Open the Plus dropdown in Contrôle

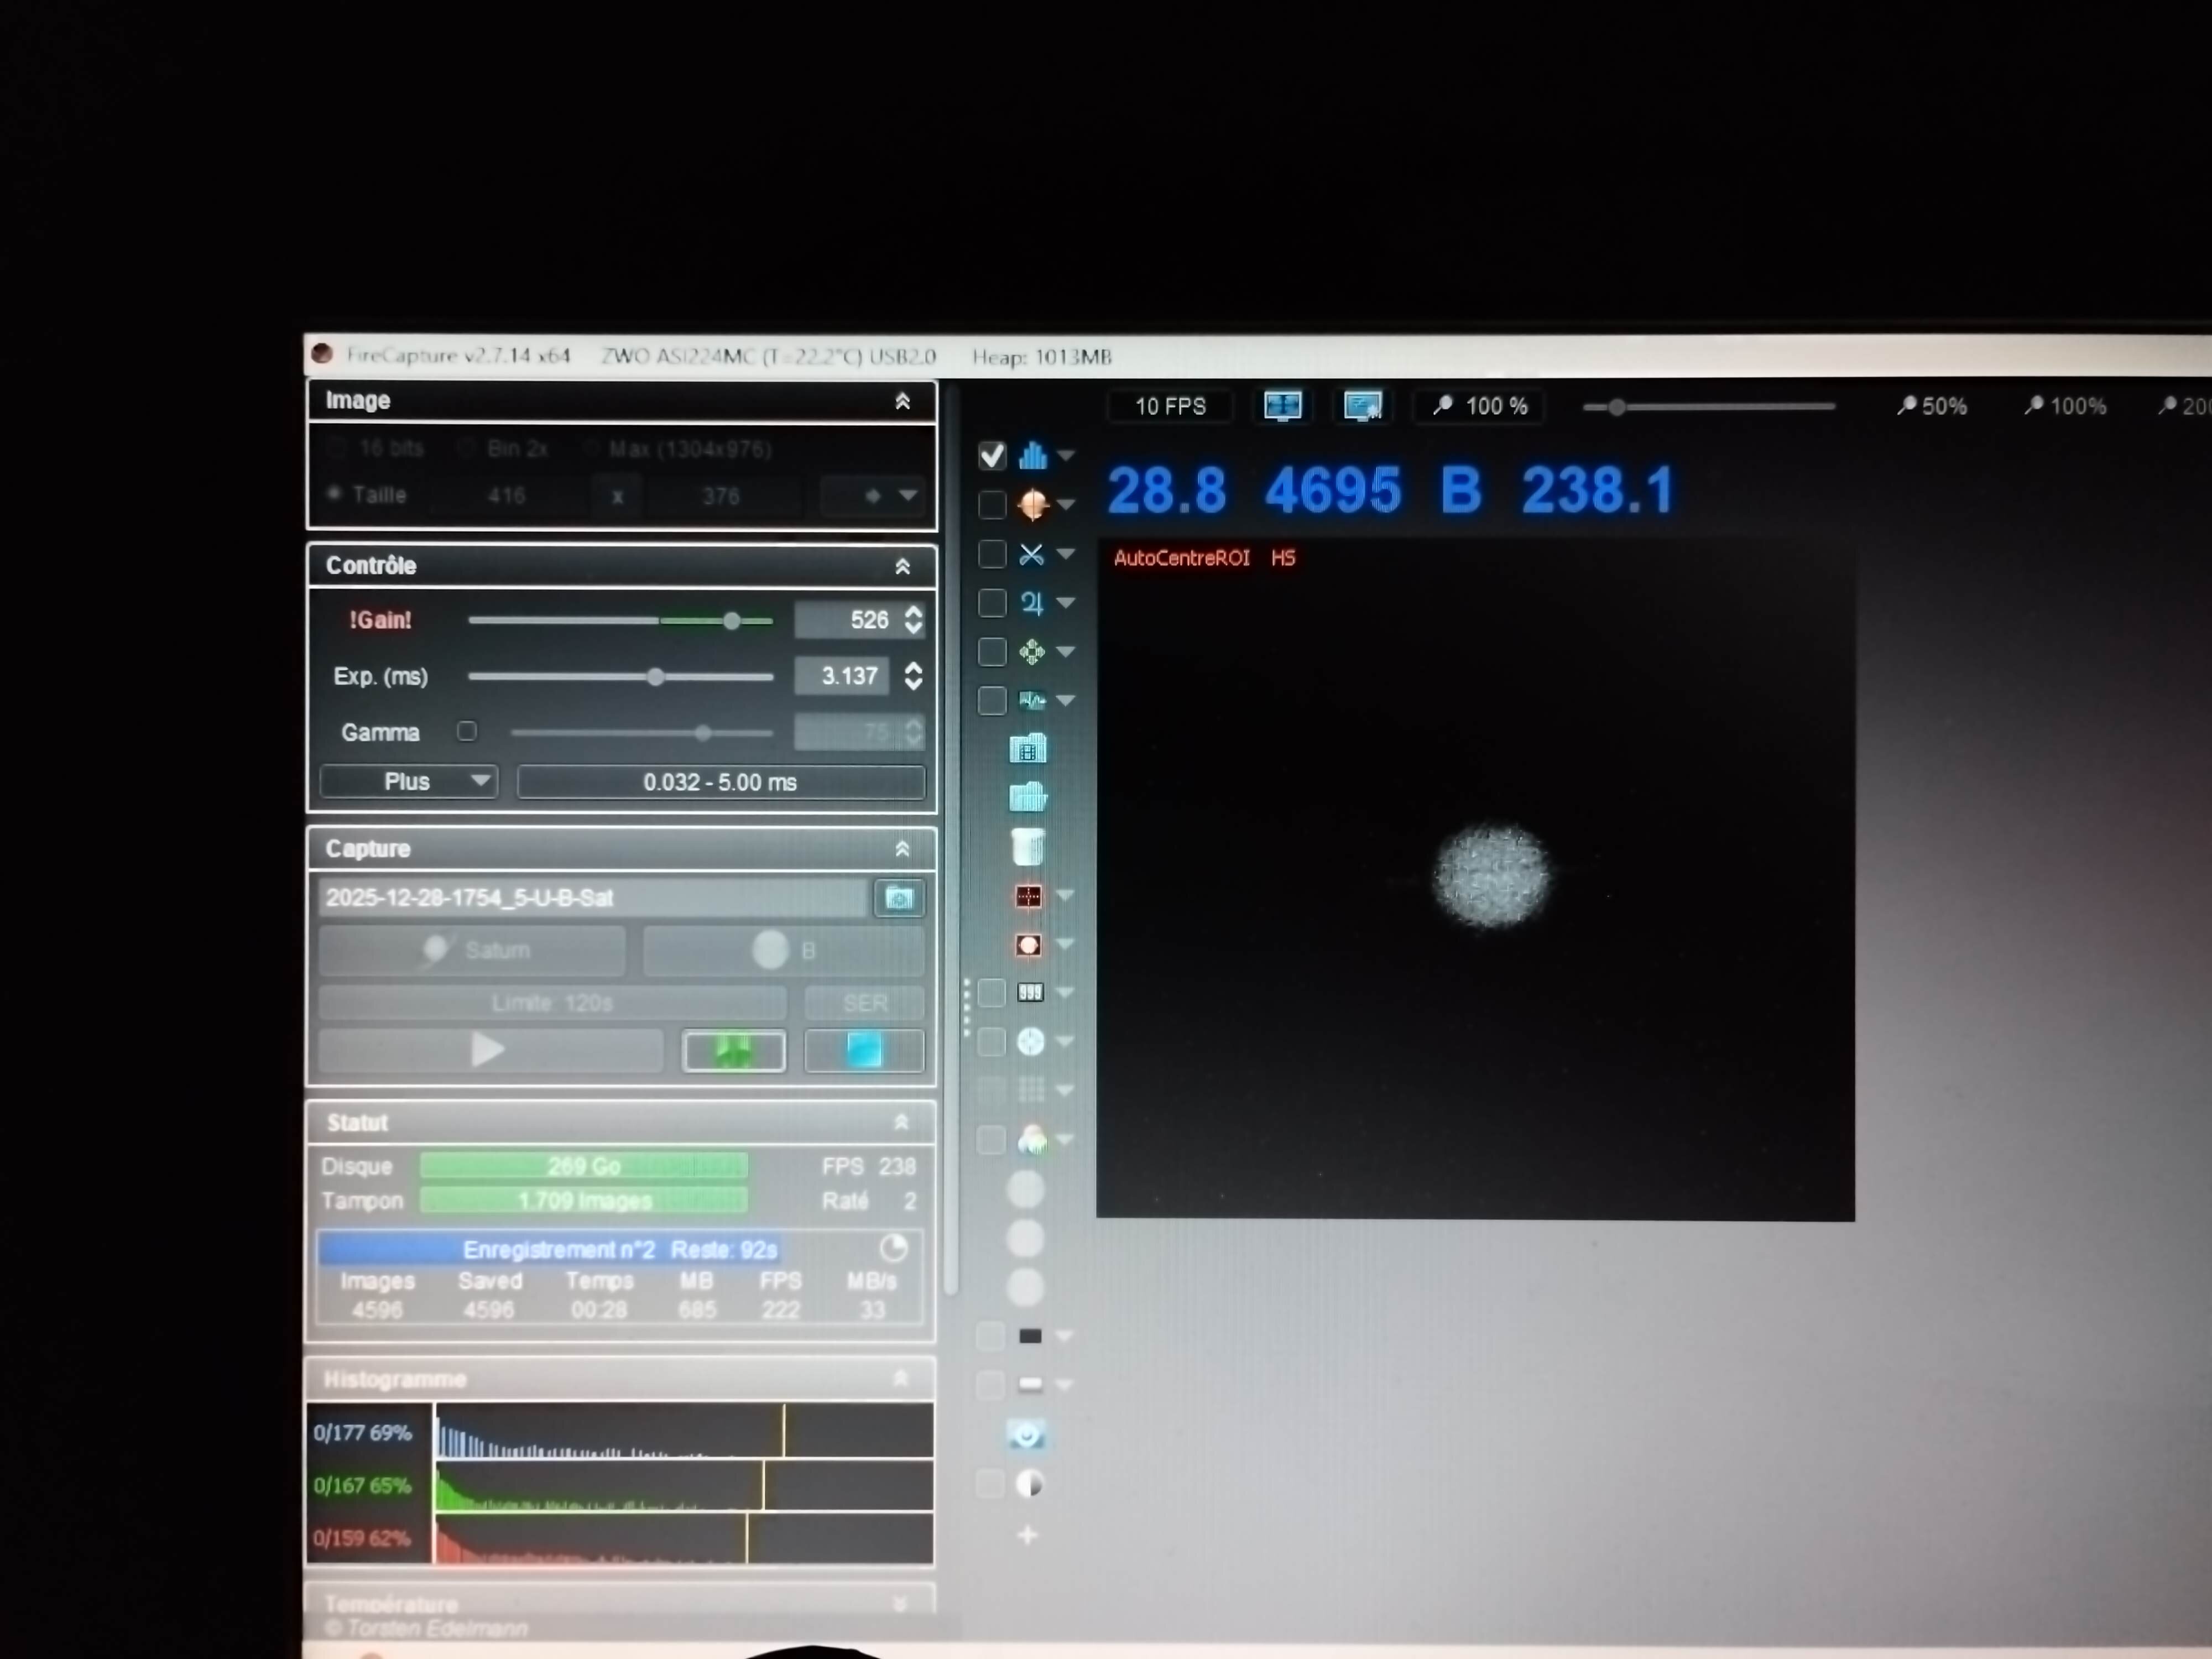click(x=409, y=781)
